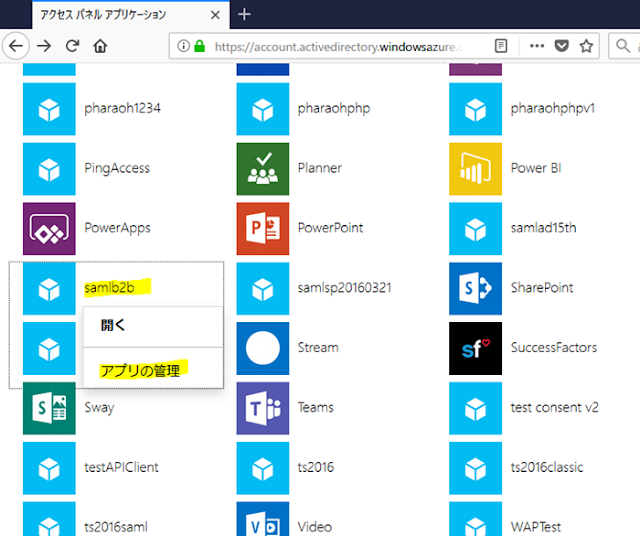
Task: Launch the pharaohphp cube icon
Action: (262, 109)
